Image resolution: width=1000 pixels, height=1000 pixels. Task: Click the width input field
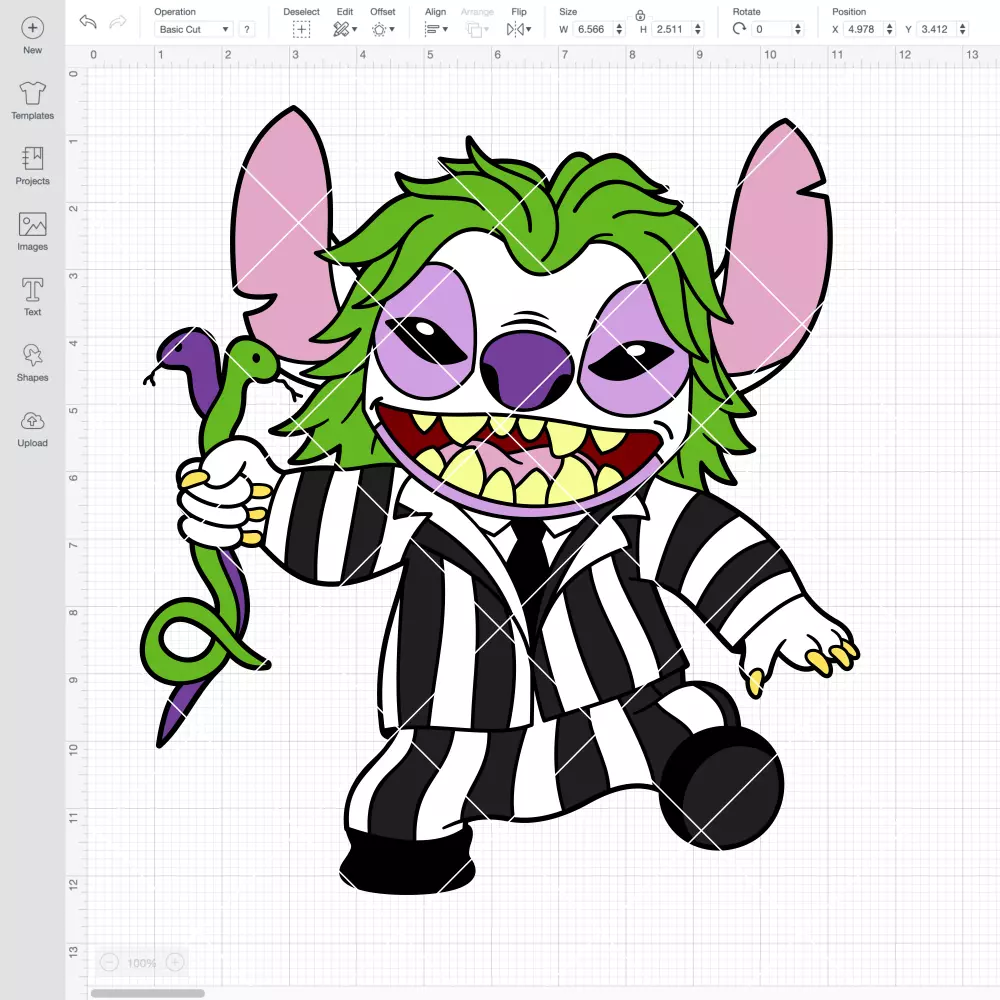click(x=592, y=29)
